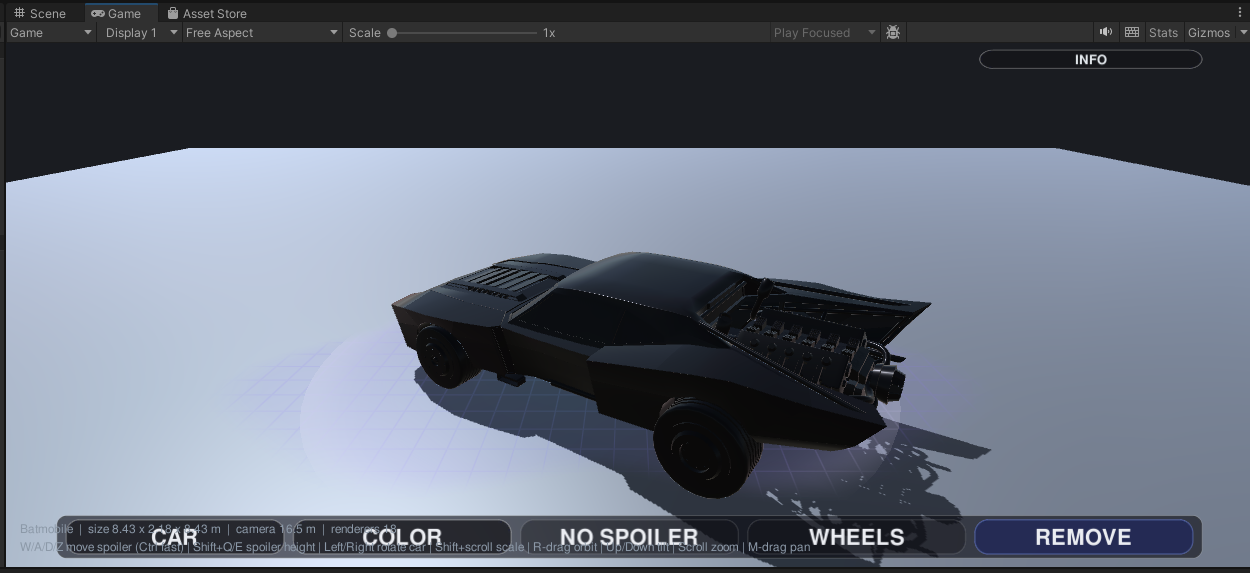The width and height of the screenshot is (1250, 573).
Task: Open the Free Aspect resolution dropdown
Action: point(261,33)
